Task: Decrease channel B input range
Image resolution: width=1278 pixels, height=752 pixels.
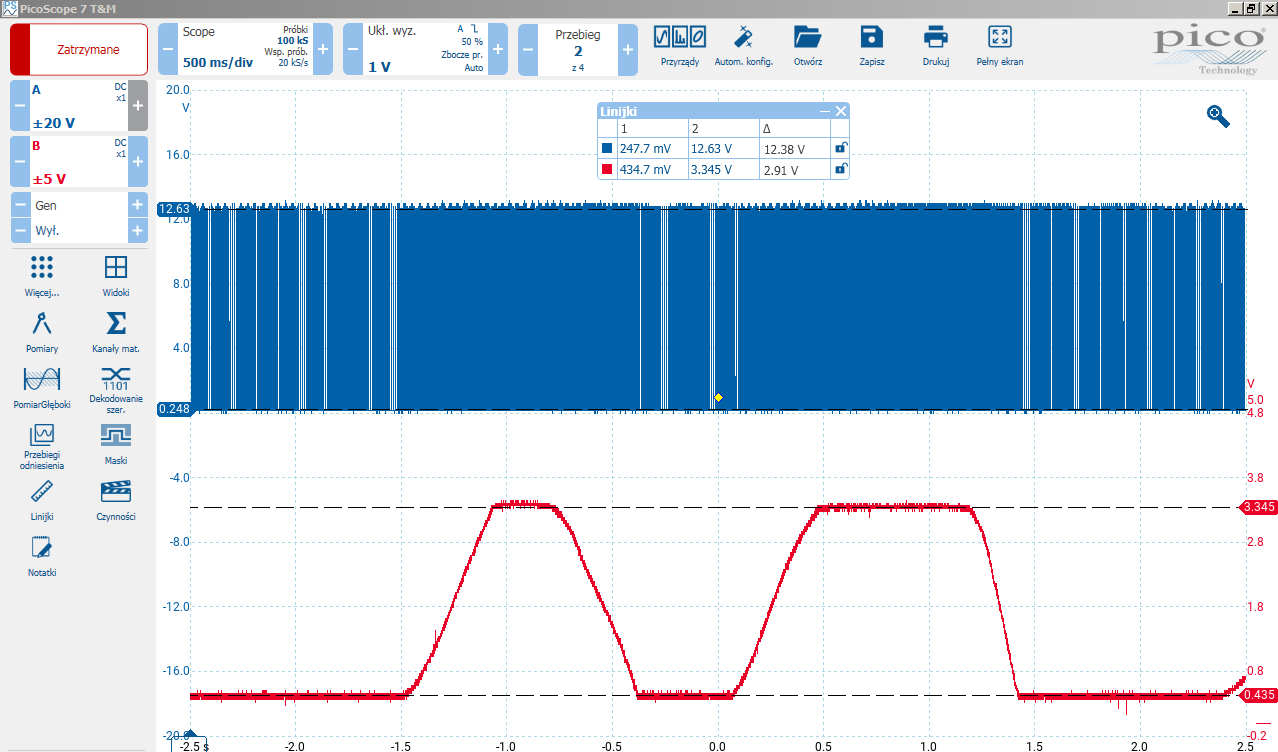Action: pos(20,162)
